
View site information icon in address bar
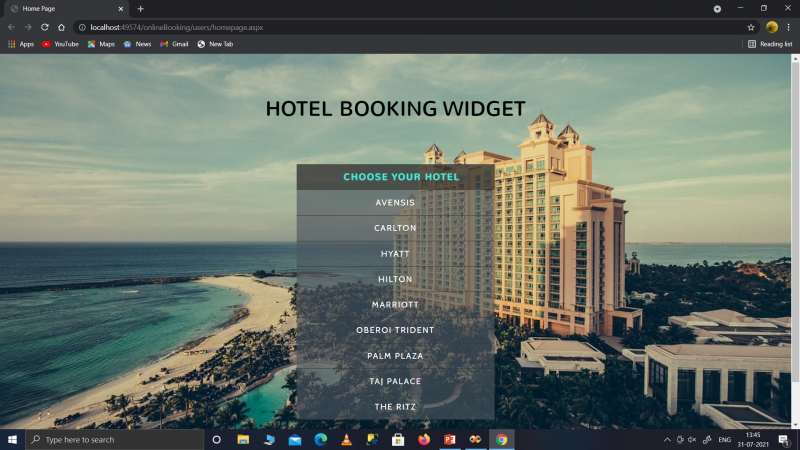tap(82, 28)
